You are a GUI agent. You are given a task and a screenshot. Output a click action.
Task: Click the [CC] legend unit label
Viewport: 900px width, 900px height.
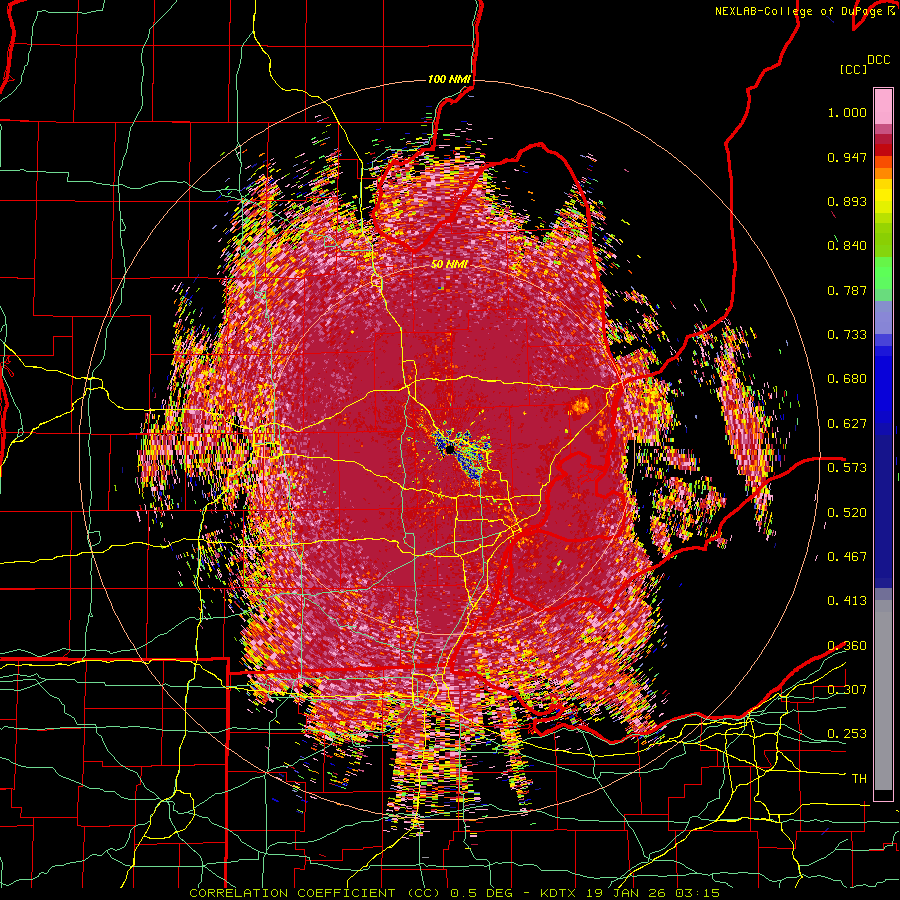(854, 69)
